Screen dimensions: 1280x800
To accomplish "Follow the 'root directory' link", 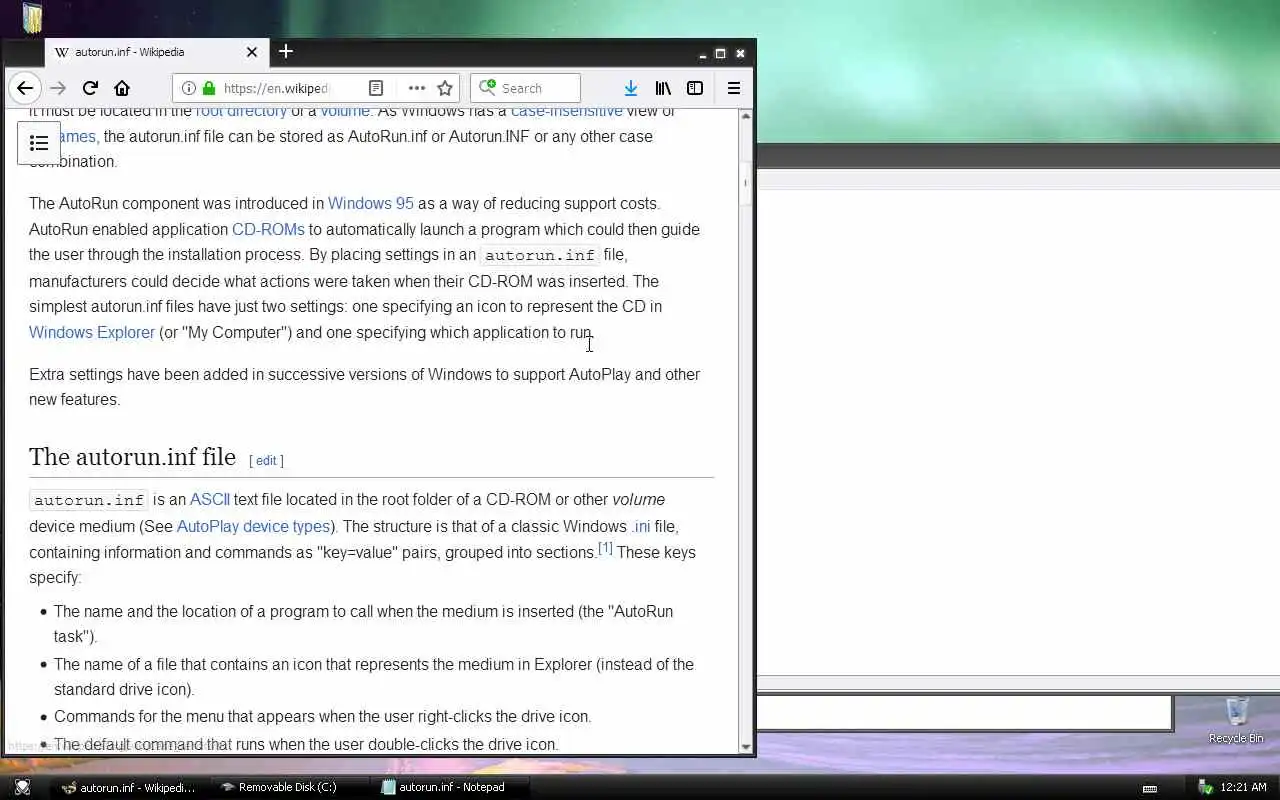I will (x=241, y=111).
